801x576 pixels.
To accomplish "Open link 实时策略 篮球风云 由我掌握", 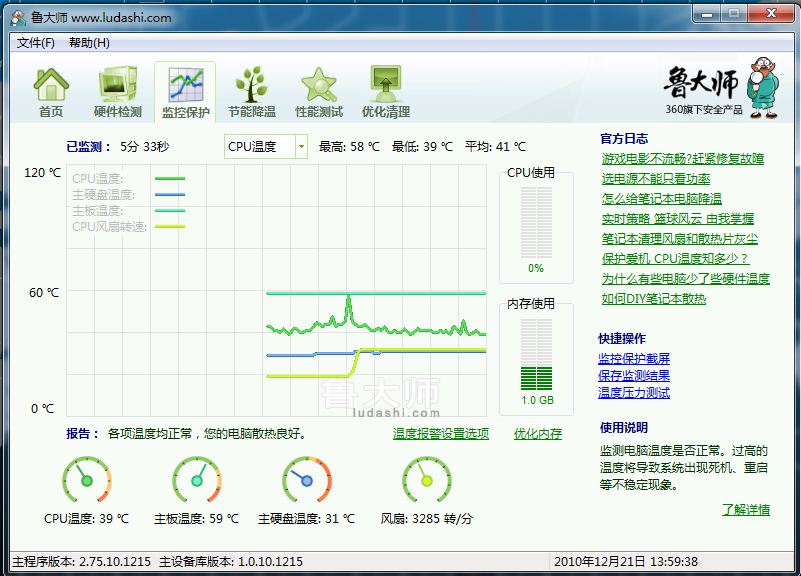I will (677, 219).
